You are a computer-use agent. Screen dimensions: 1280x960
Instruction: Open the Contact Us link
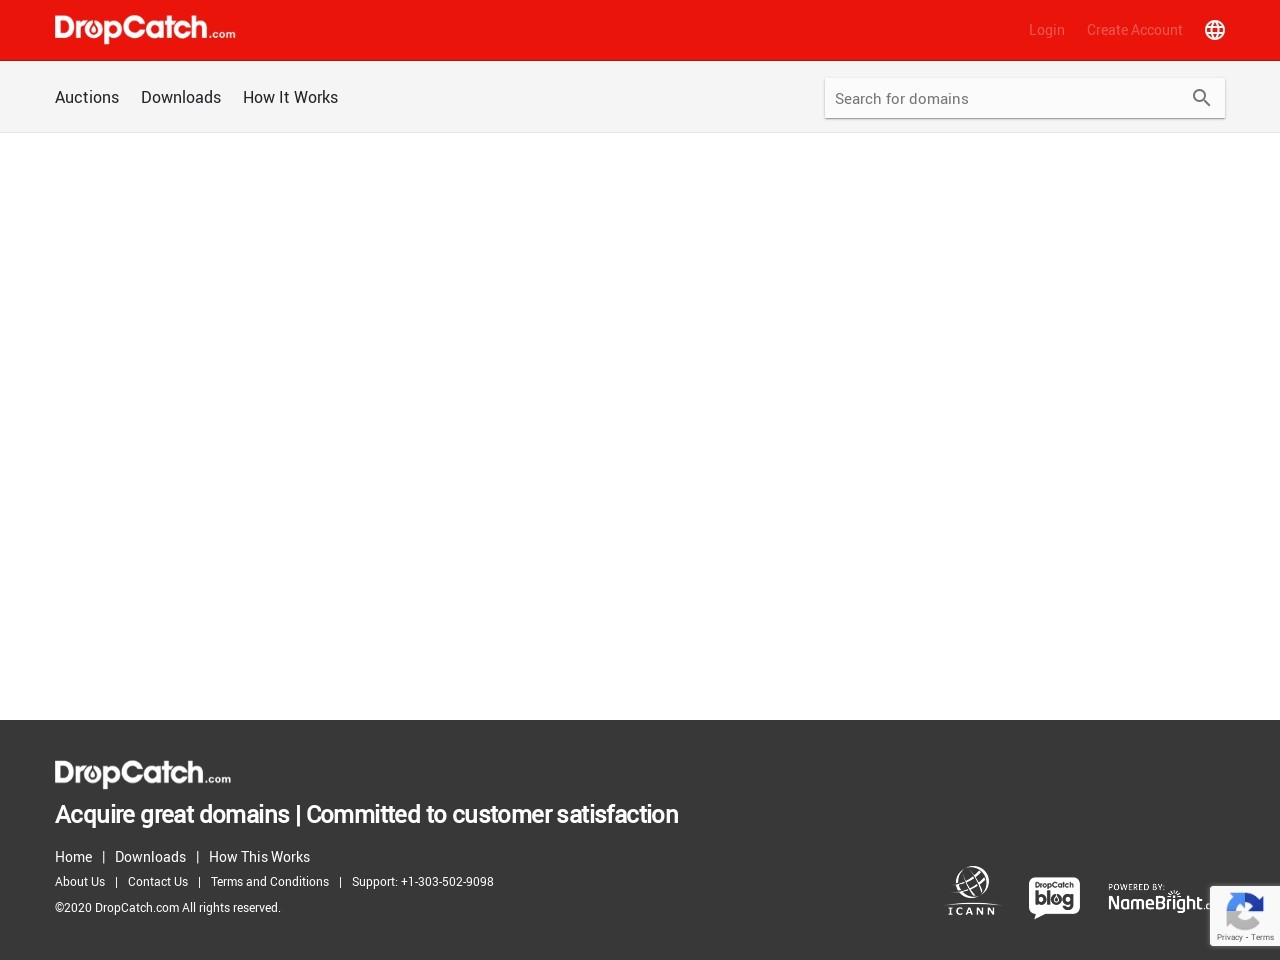pos(158,882)
